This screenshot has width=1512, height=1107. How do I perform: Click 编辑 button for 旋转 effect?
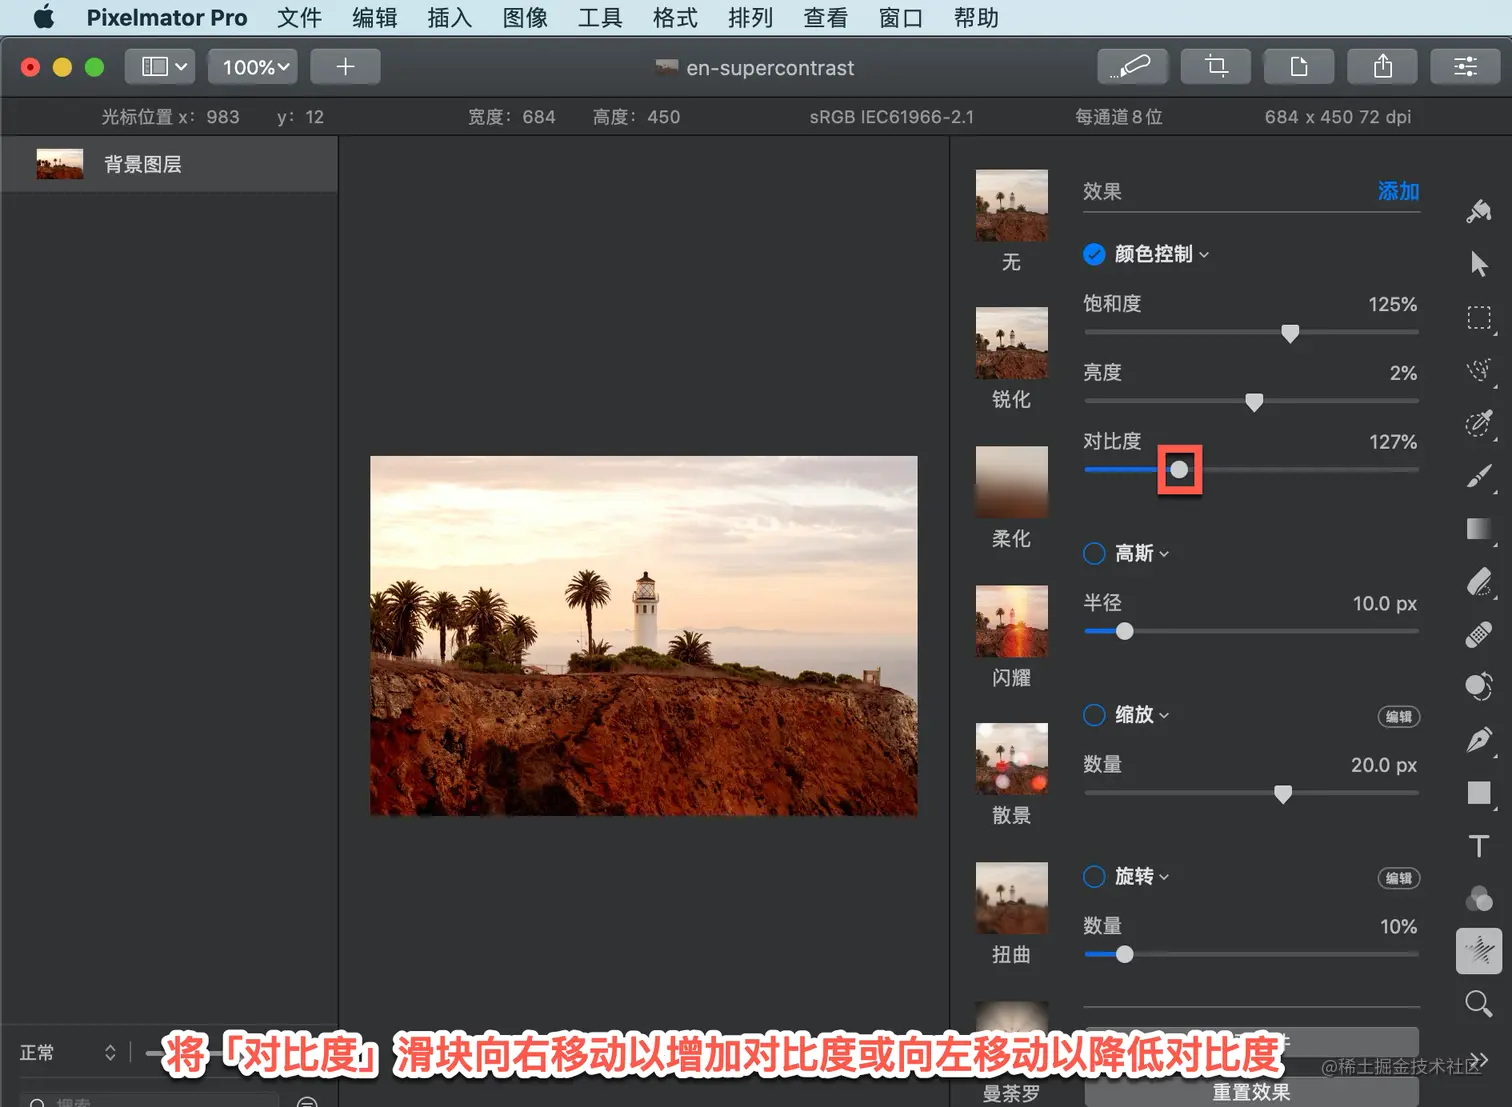[x=1399, y=878]
